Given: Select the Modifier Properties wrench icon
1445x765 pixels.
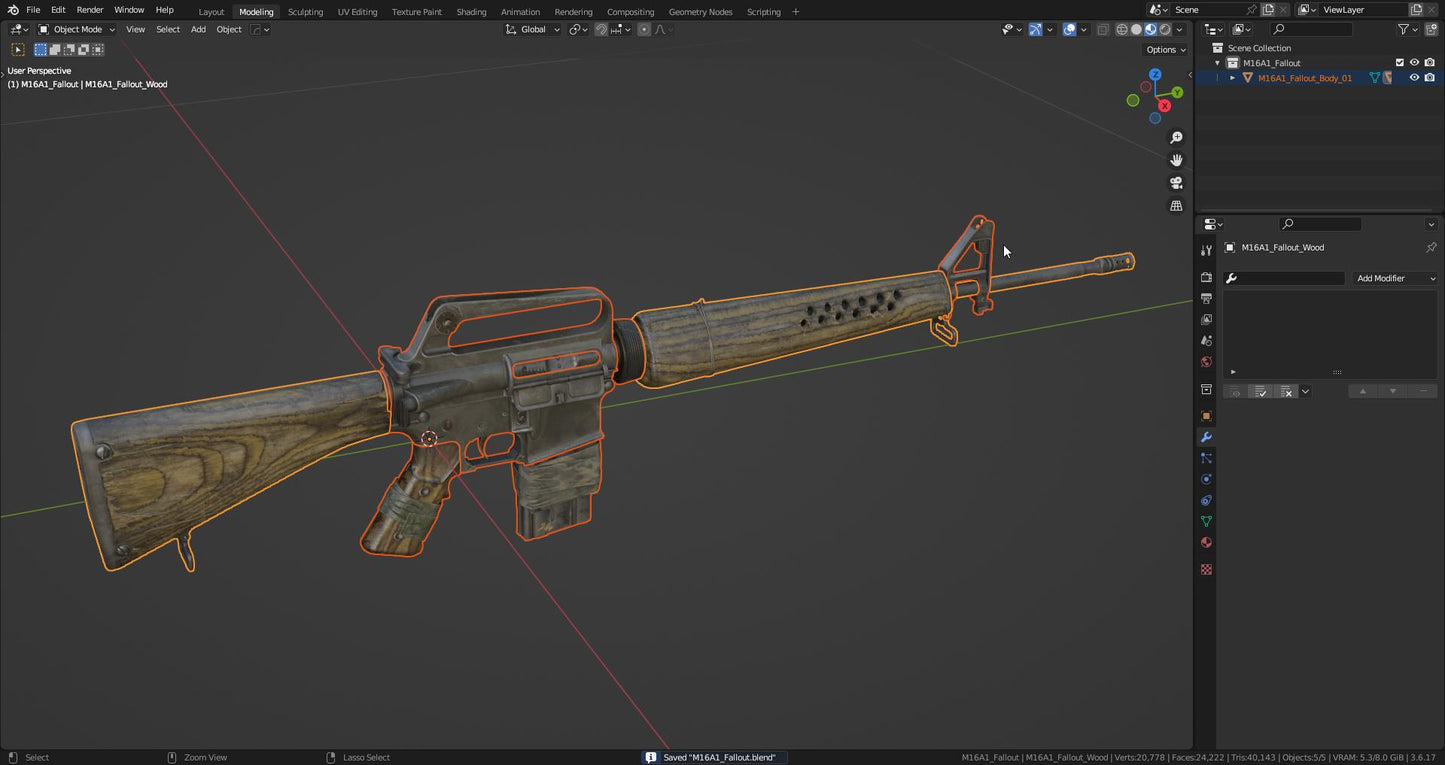Looking at the screenshot, I should [x=1206, y=437].
